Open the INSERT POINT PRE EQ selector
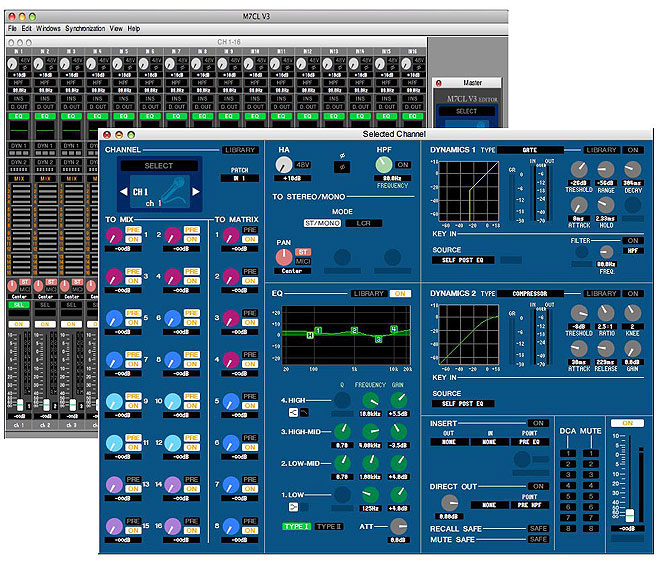Image resolution: width=660 pixels, height=563 pixels. pyautogui.click(x=530, y=442)
